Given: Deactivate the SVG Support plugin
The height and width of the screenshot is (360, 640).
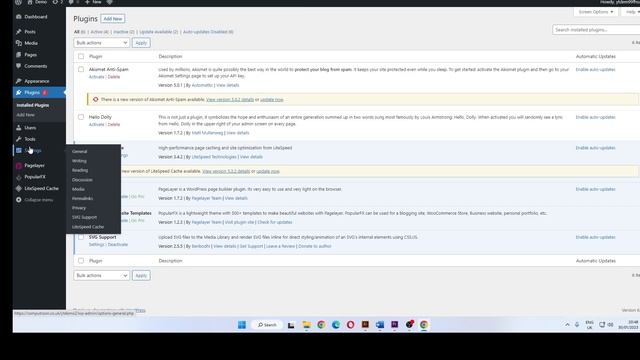Looking at the screenshot, I should (118, 244).
